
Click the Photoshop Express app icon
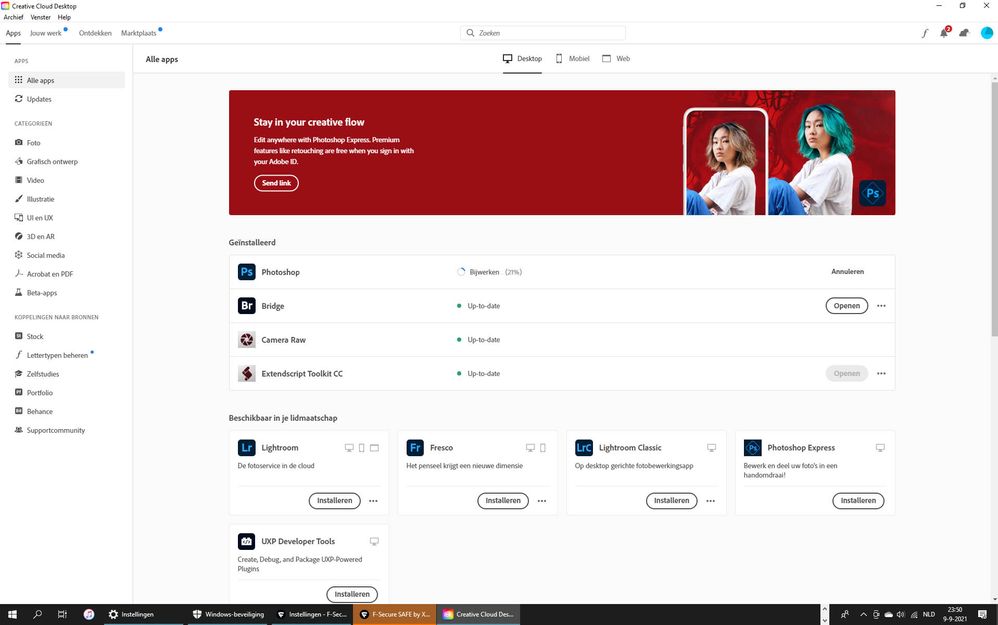pos(752,447)
